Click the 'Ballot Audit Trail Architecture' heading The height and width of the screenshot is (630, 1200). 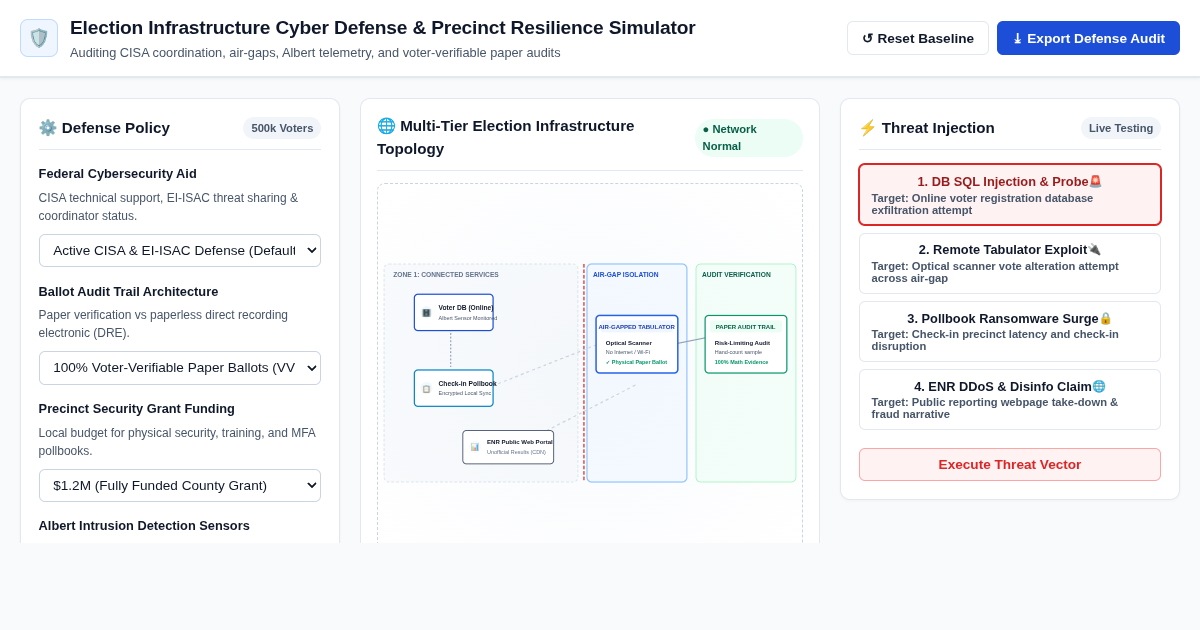click(128, 291)
